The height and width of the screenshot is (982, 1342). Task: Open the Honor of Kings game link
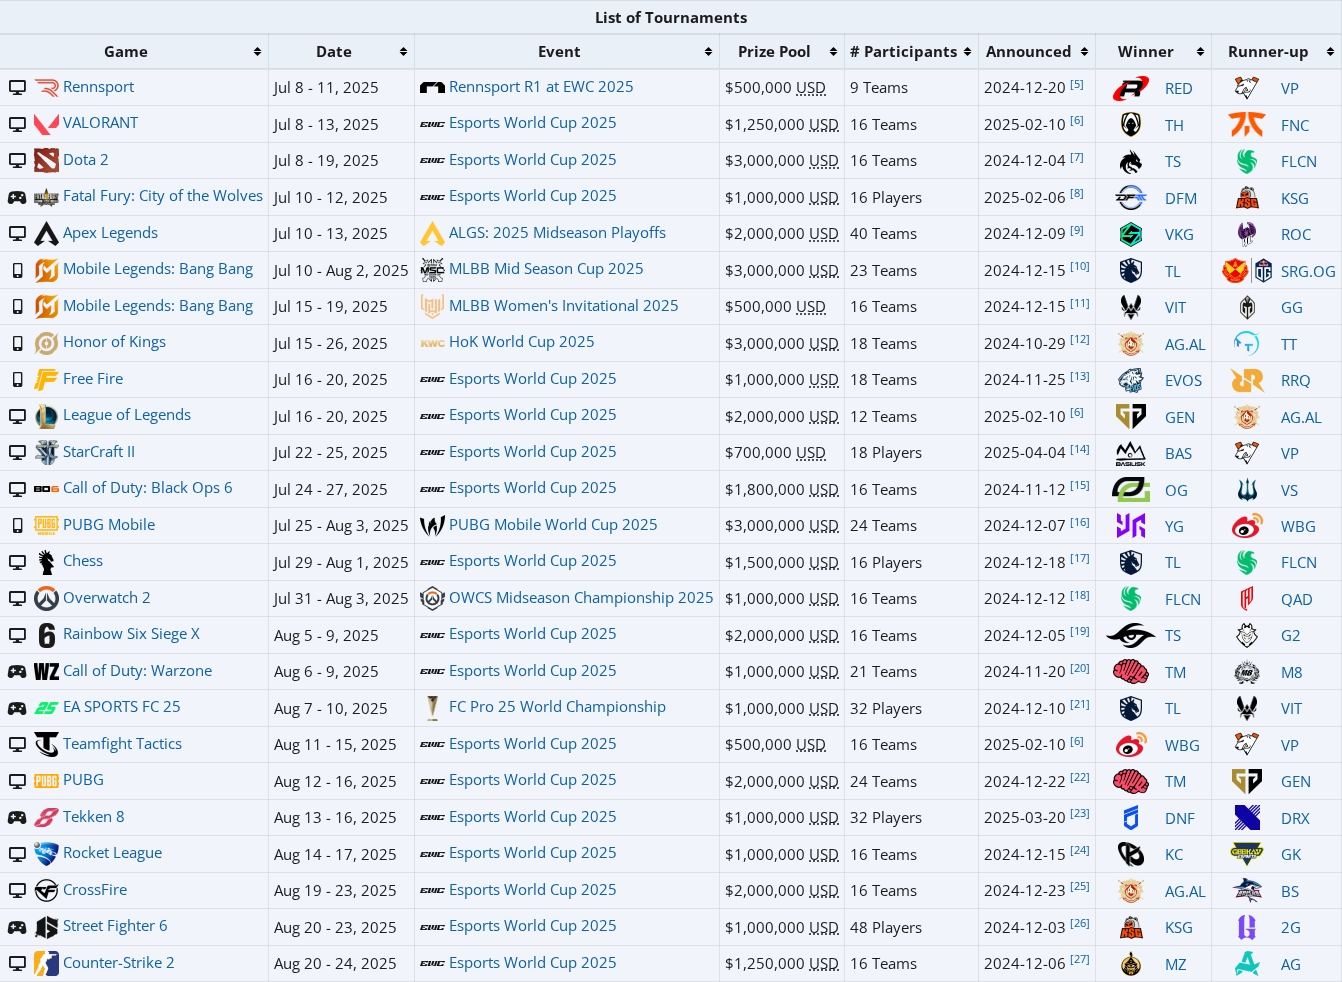pos(114,342)
